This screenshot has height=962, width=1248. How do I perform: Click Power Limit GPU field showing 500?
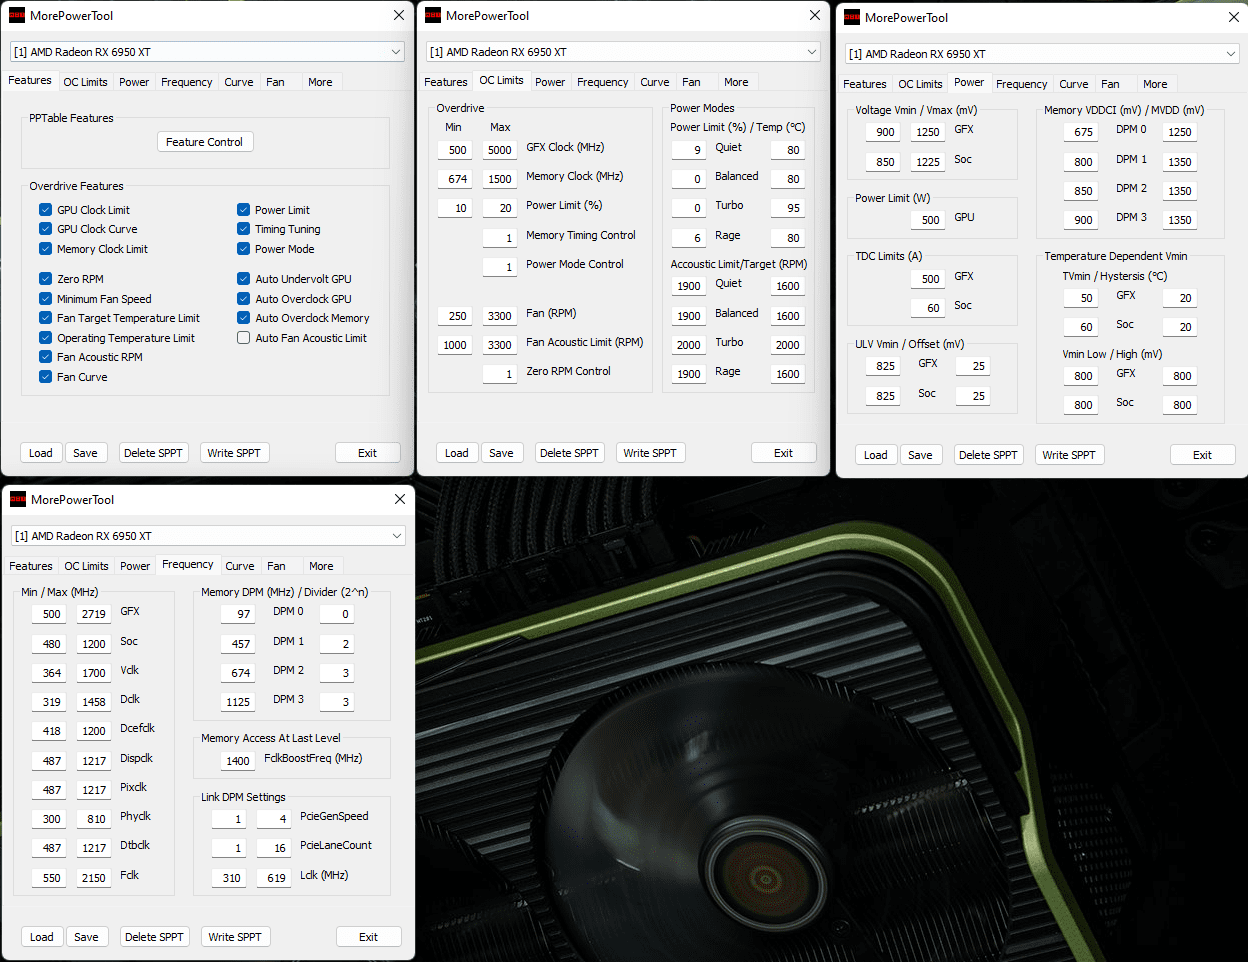[928, 220]
